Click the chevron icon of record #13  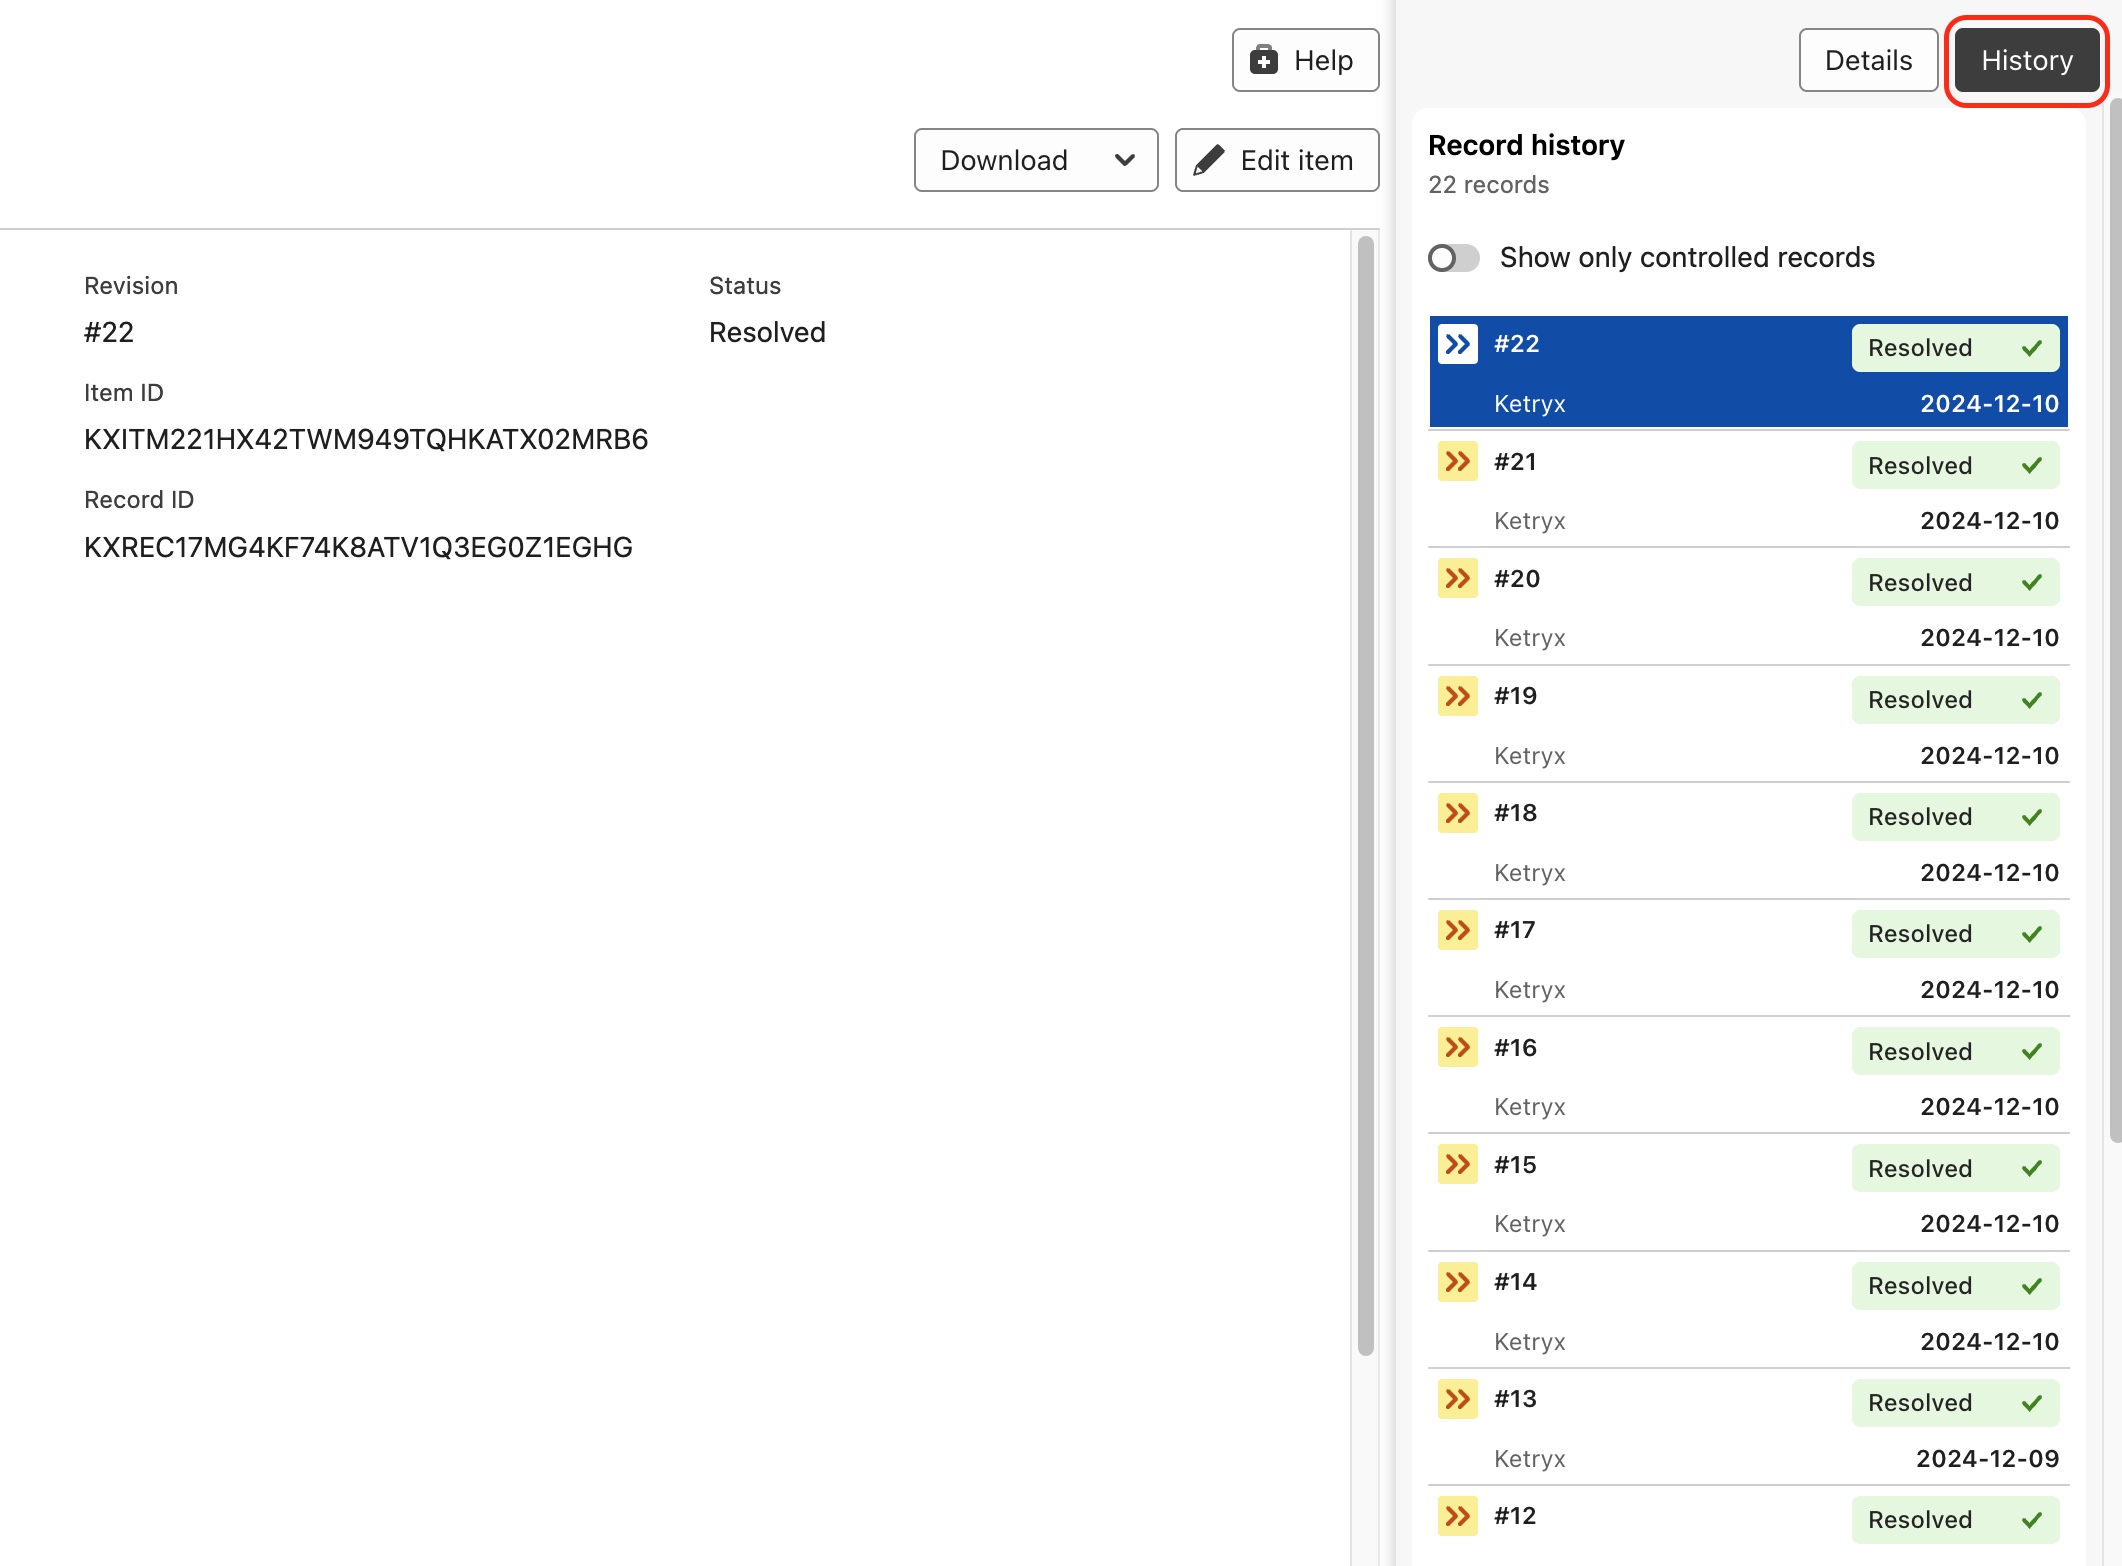tap(1458, 1399)
